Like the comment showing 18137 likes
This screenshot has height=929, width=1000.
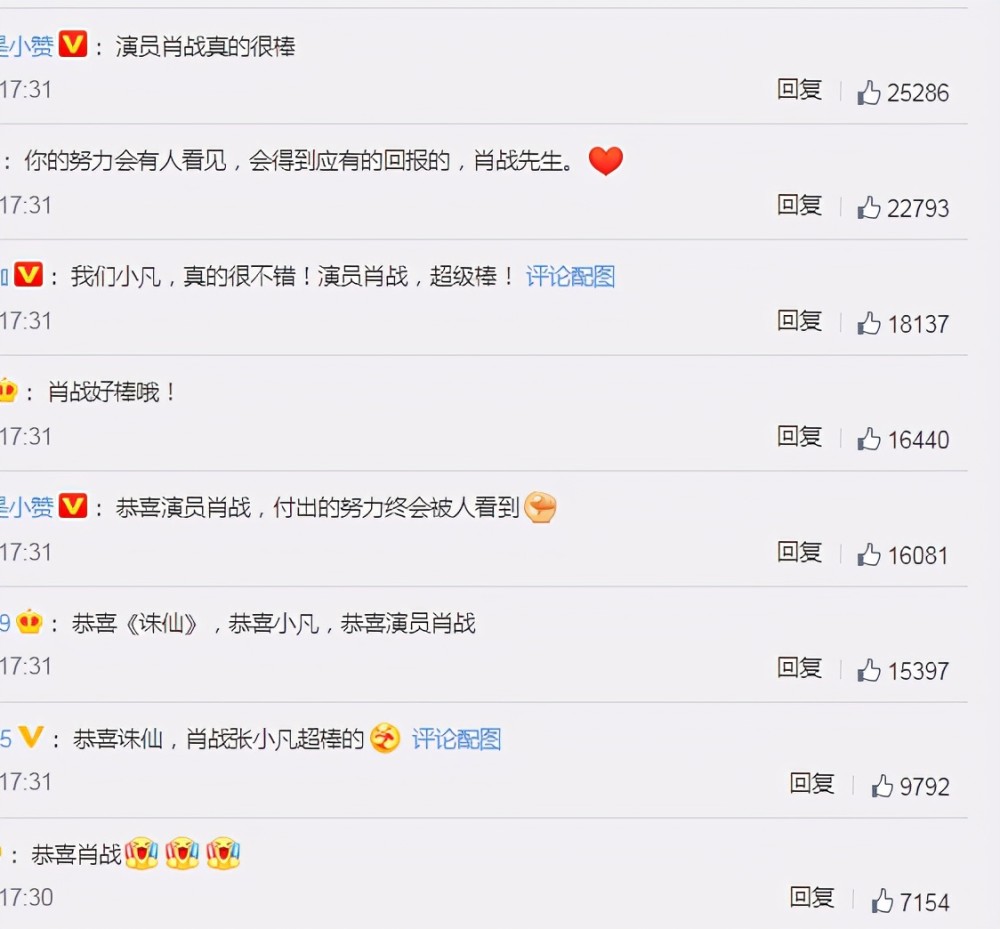(x=869, y=324)
